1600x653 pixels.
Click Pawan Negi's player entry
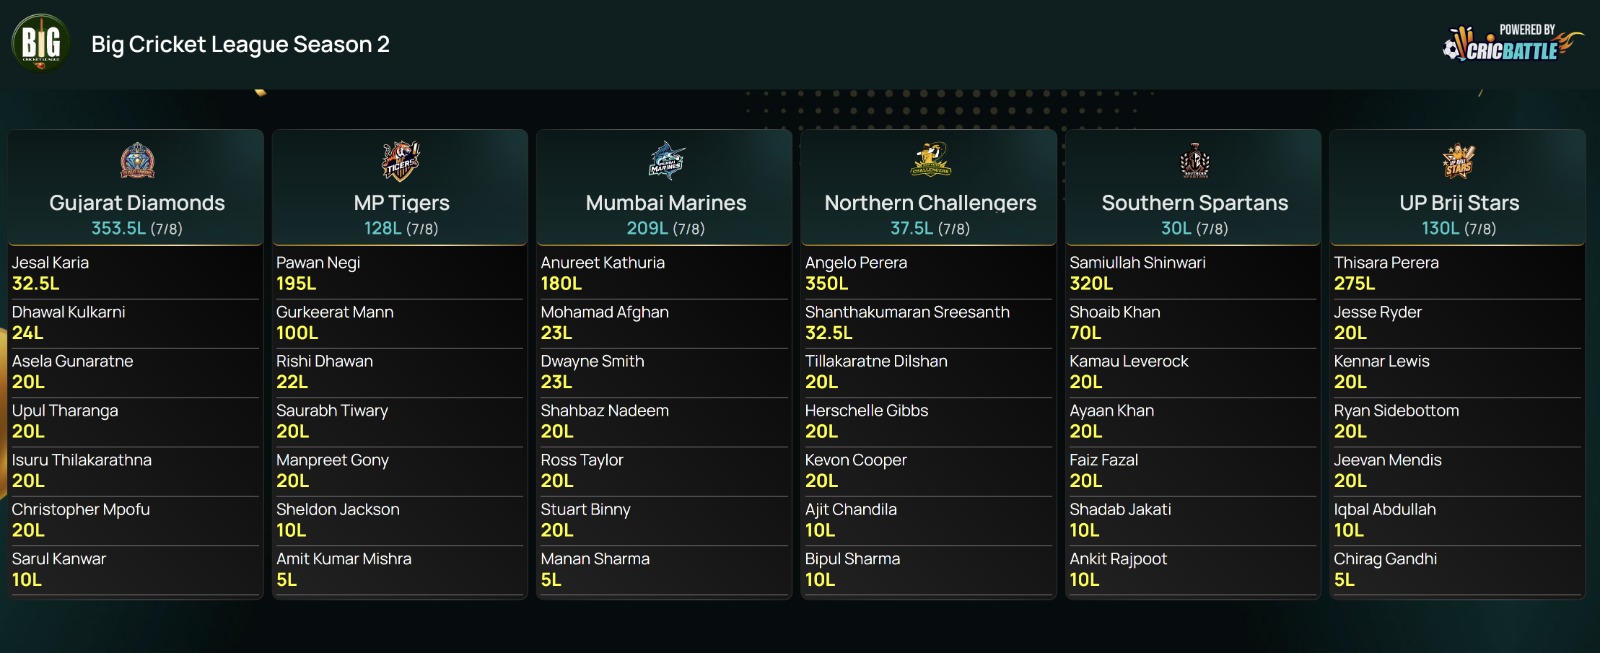click(x=399, y=273)
